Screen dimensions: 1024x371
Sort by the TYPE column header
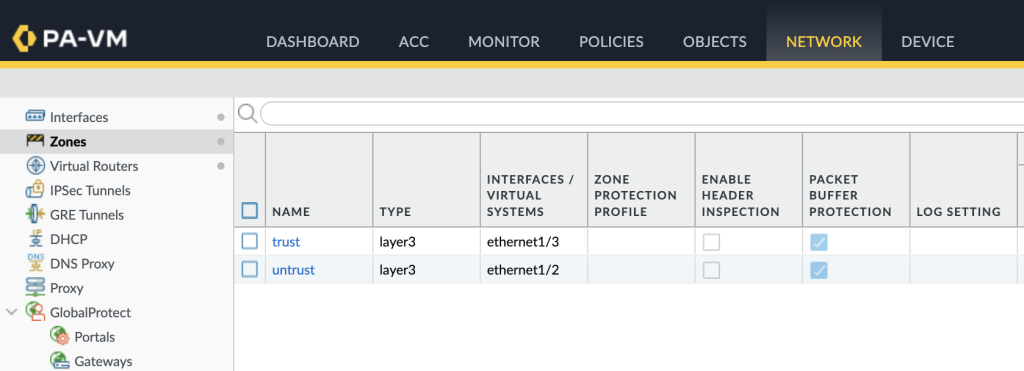coord(395,212)
